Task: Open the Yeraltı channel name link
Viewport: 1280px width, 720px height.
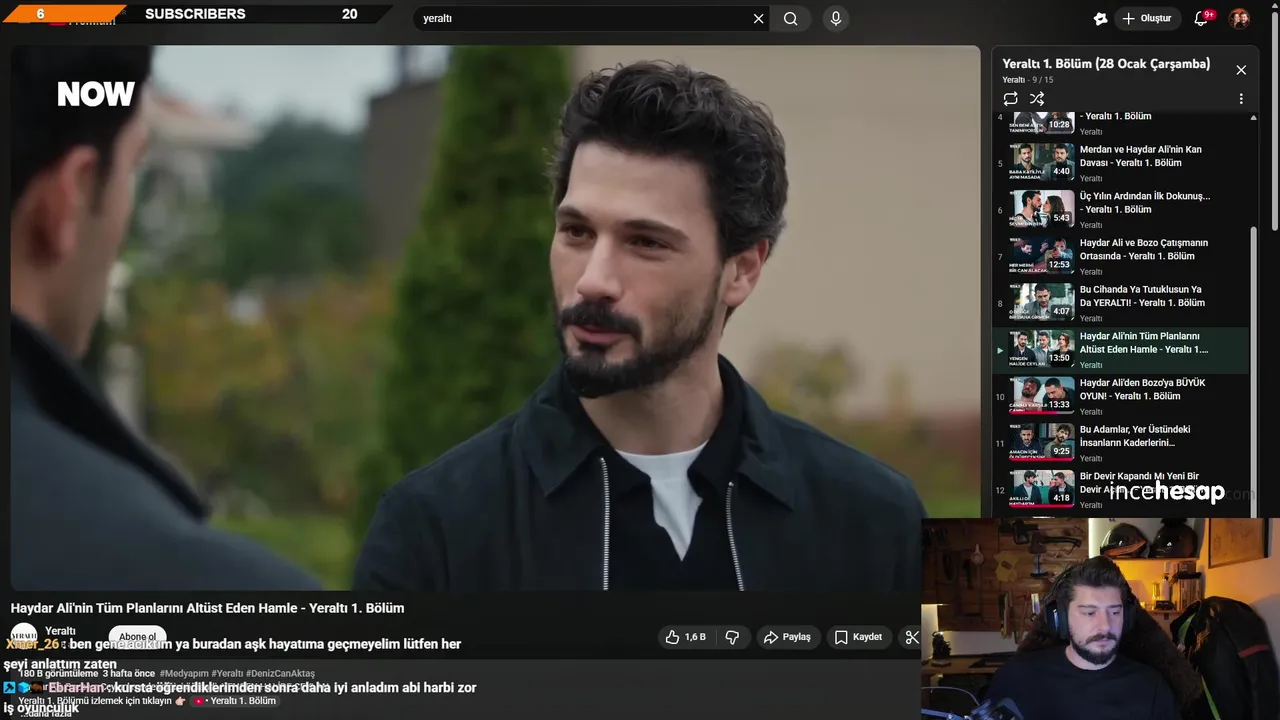Action: tap(60, 631)
